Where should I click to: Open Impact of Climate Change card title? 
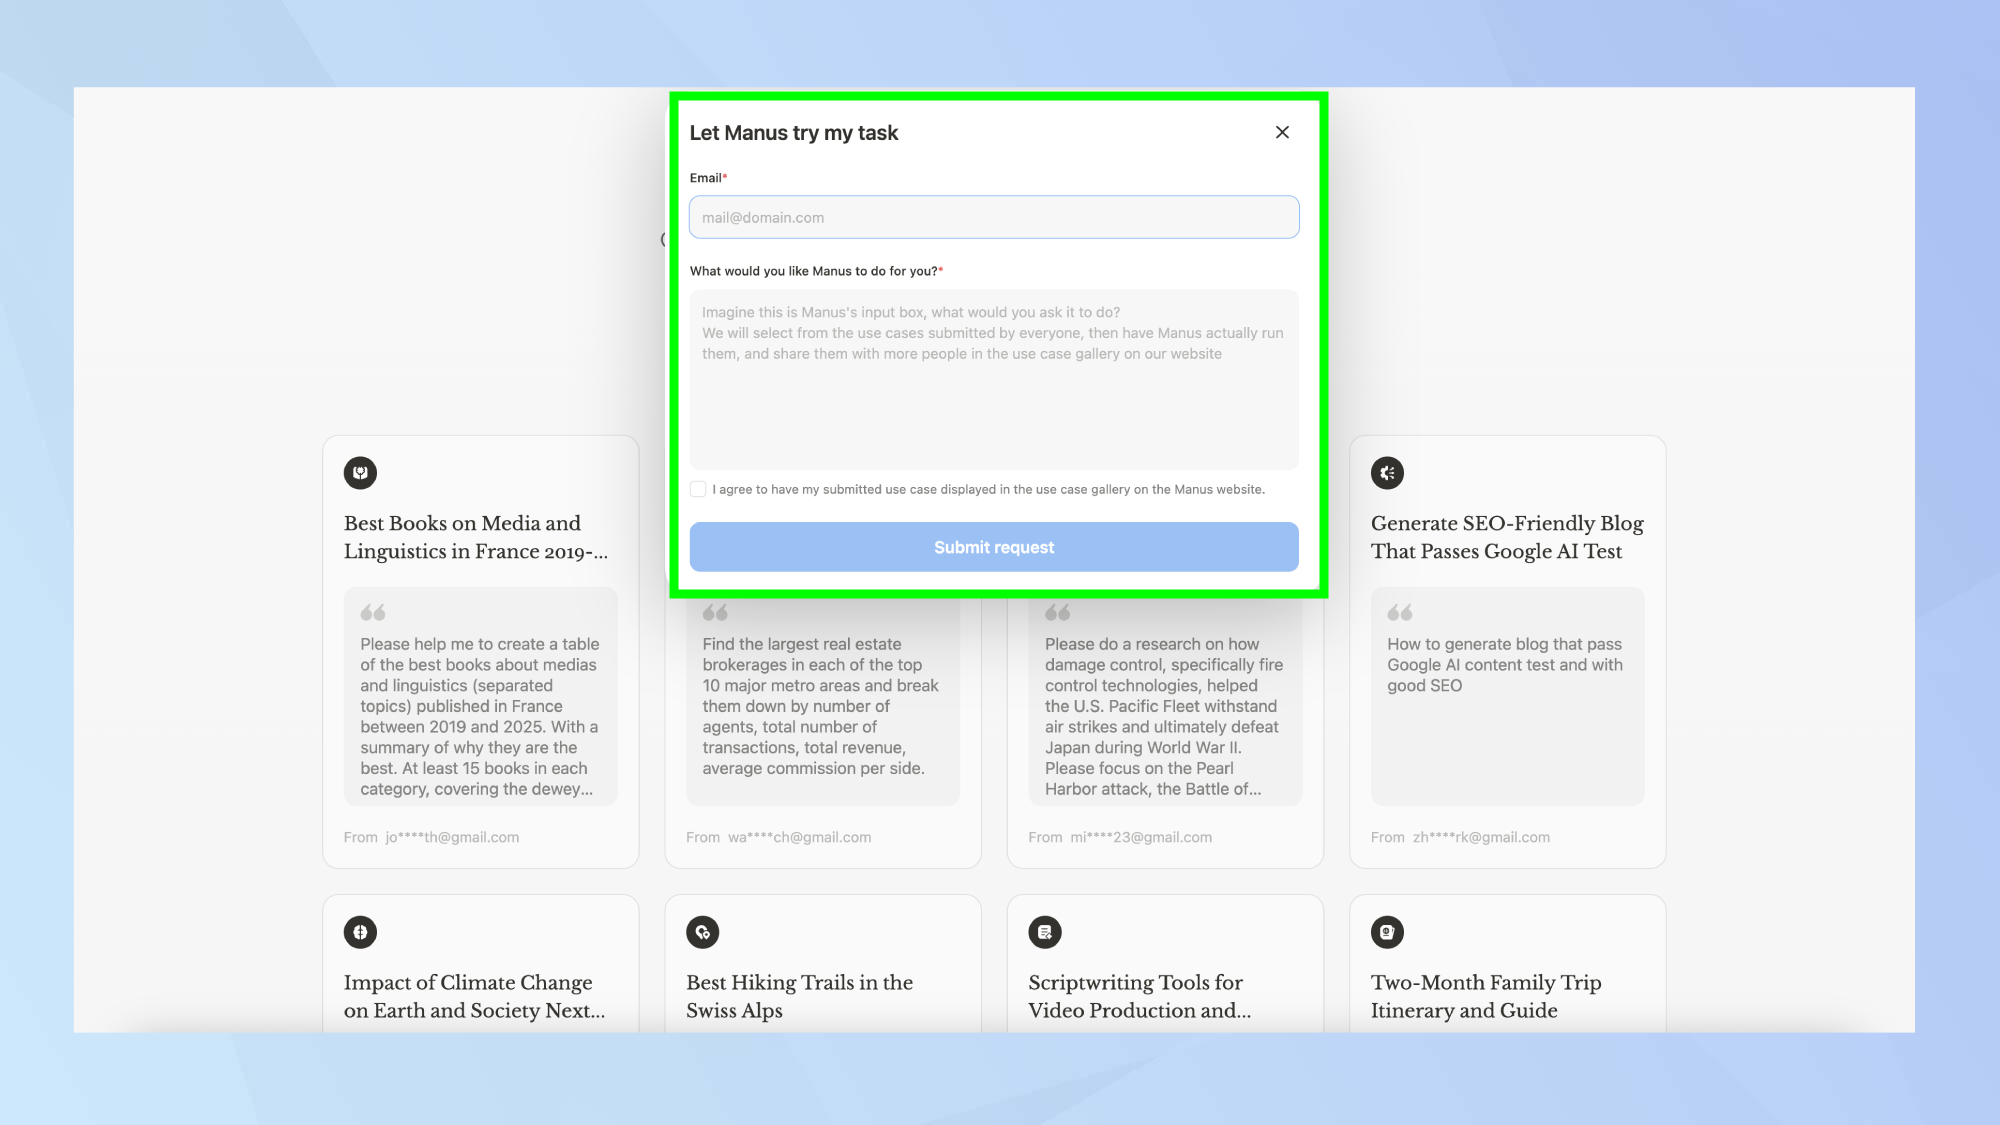pyautogui.click(x=474, y=996)
